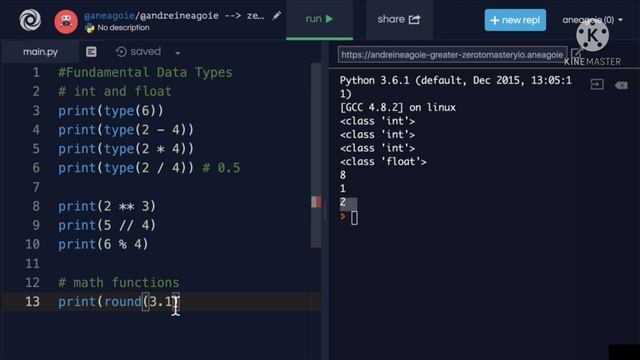640x360 pixels.
Task: Click the console prompt cursor
Action: click(x=354, y=218)
